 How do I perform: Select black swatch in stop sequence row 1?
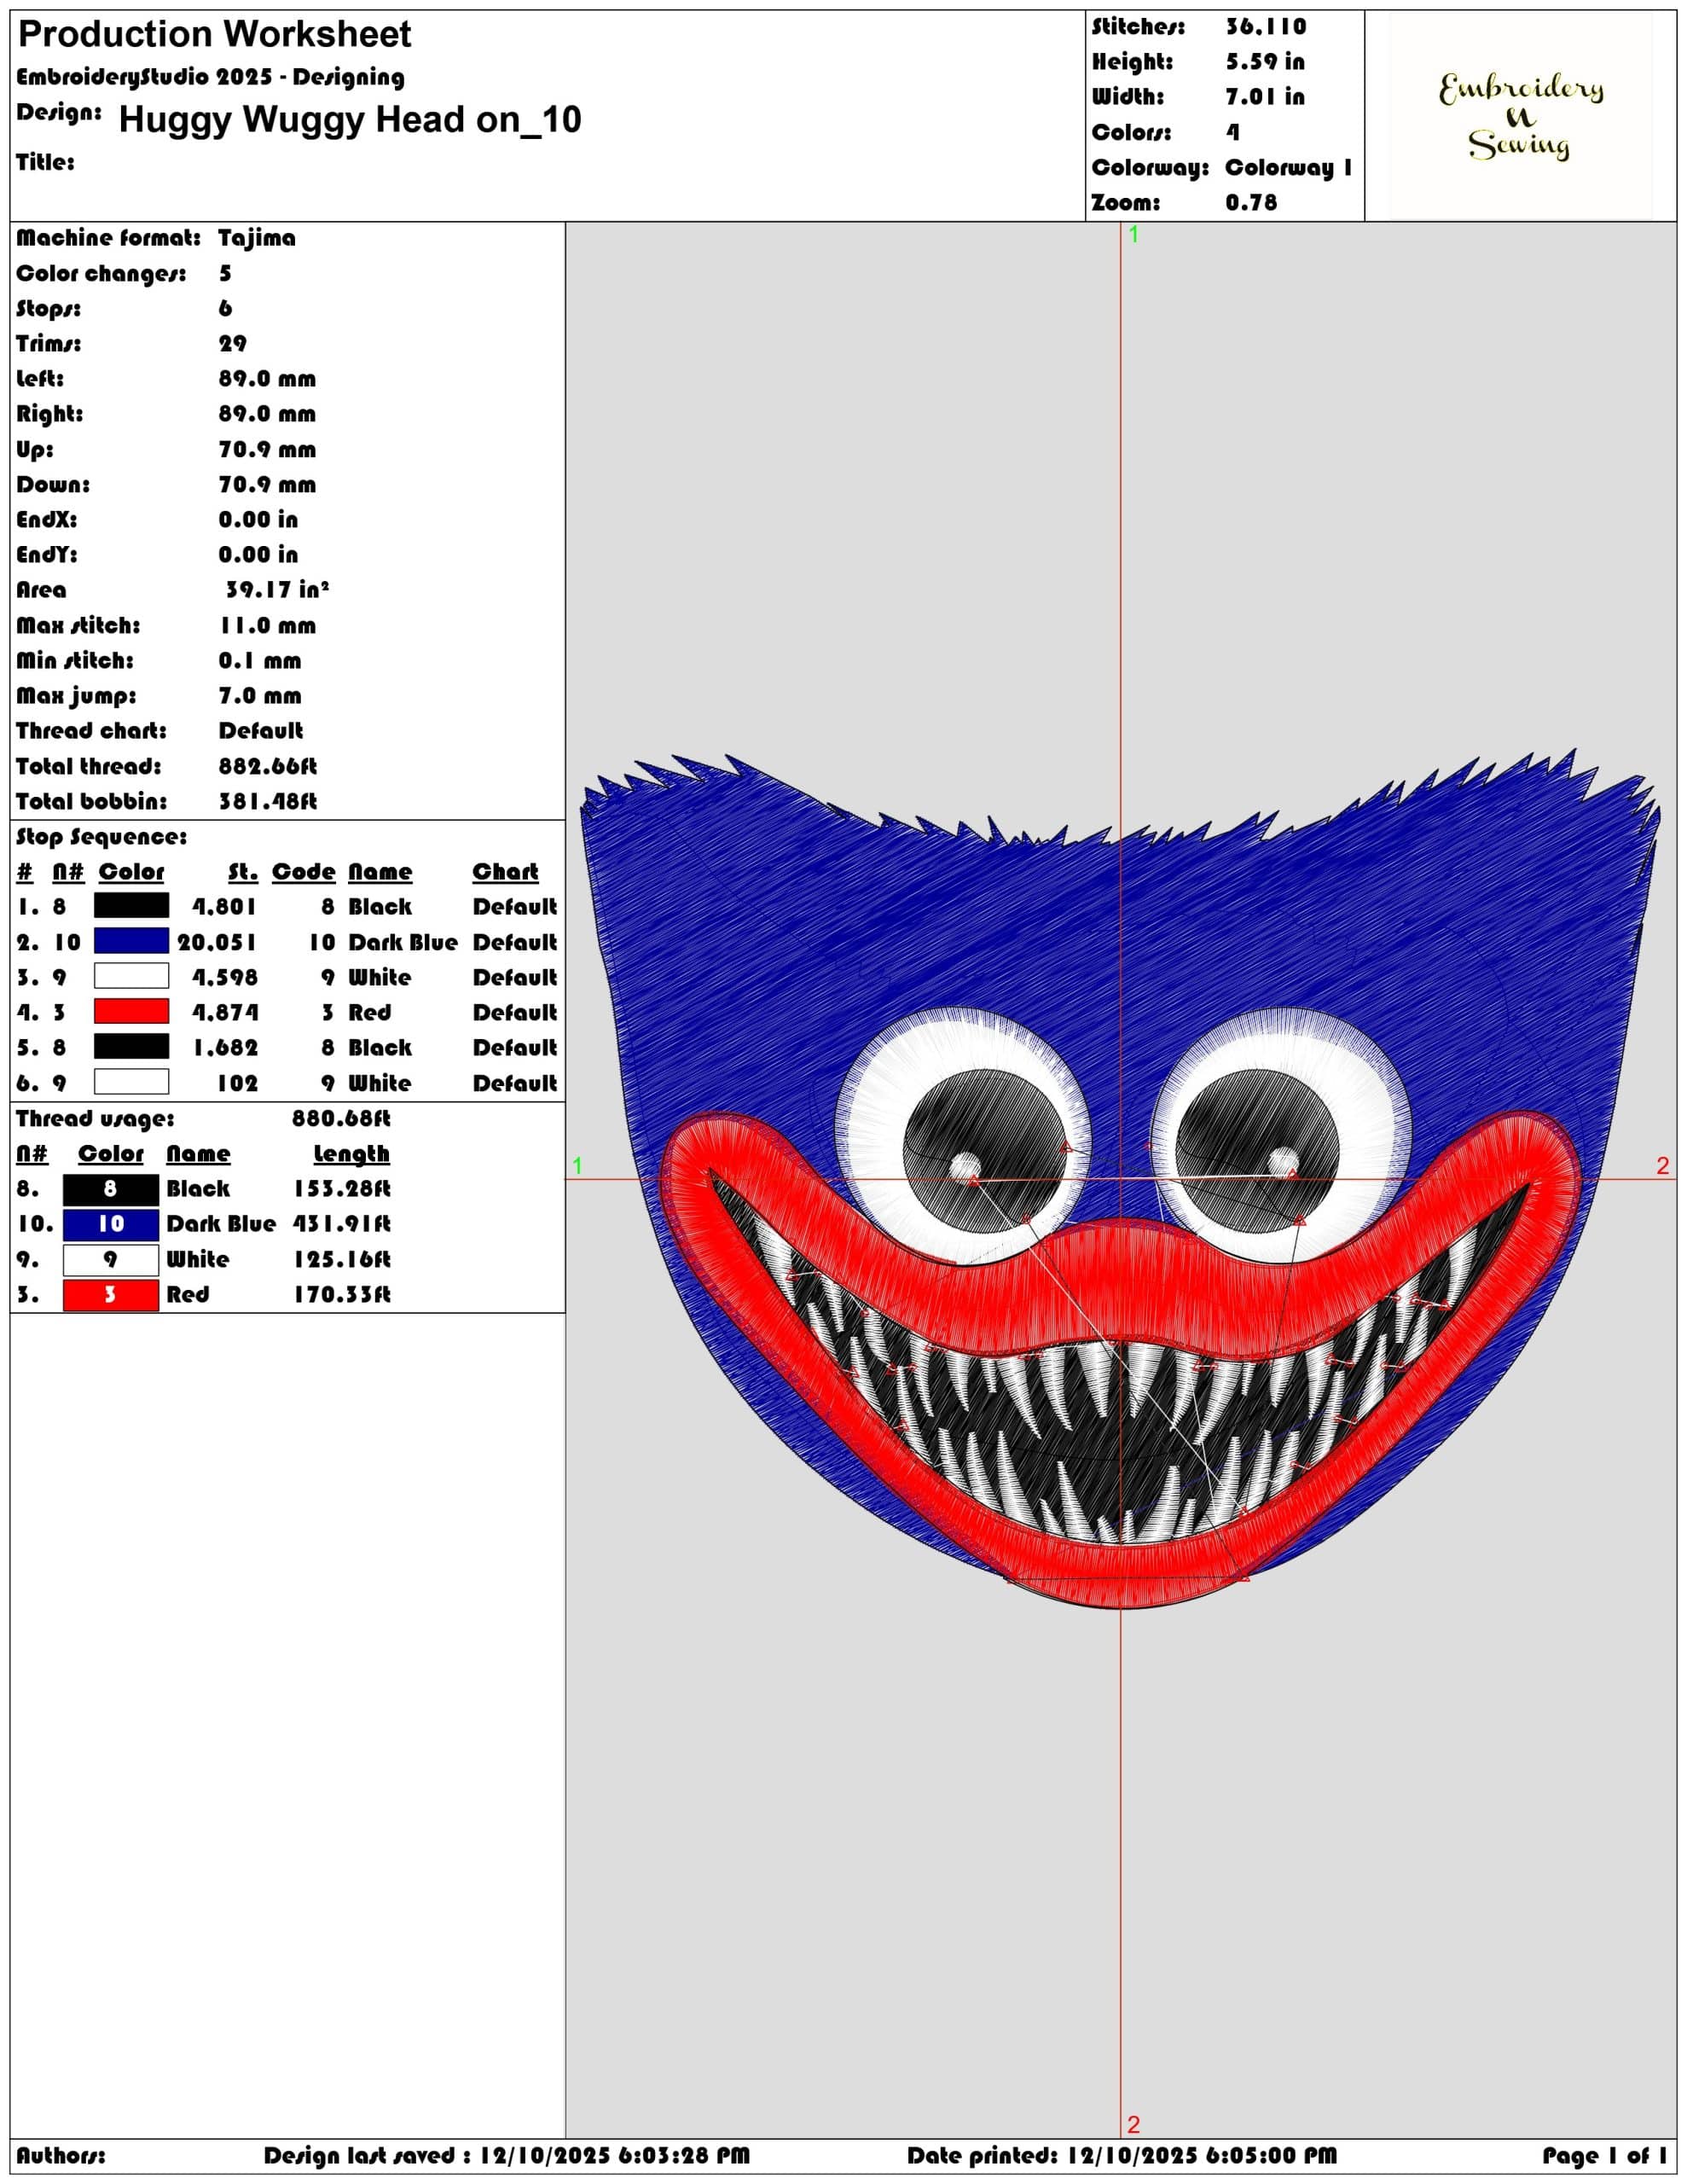[x=131, y=906]
